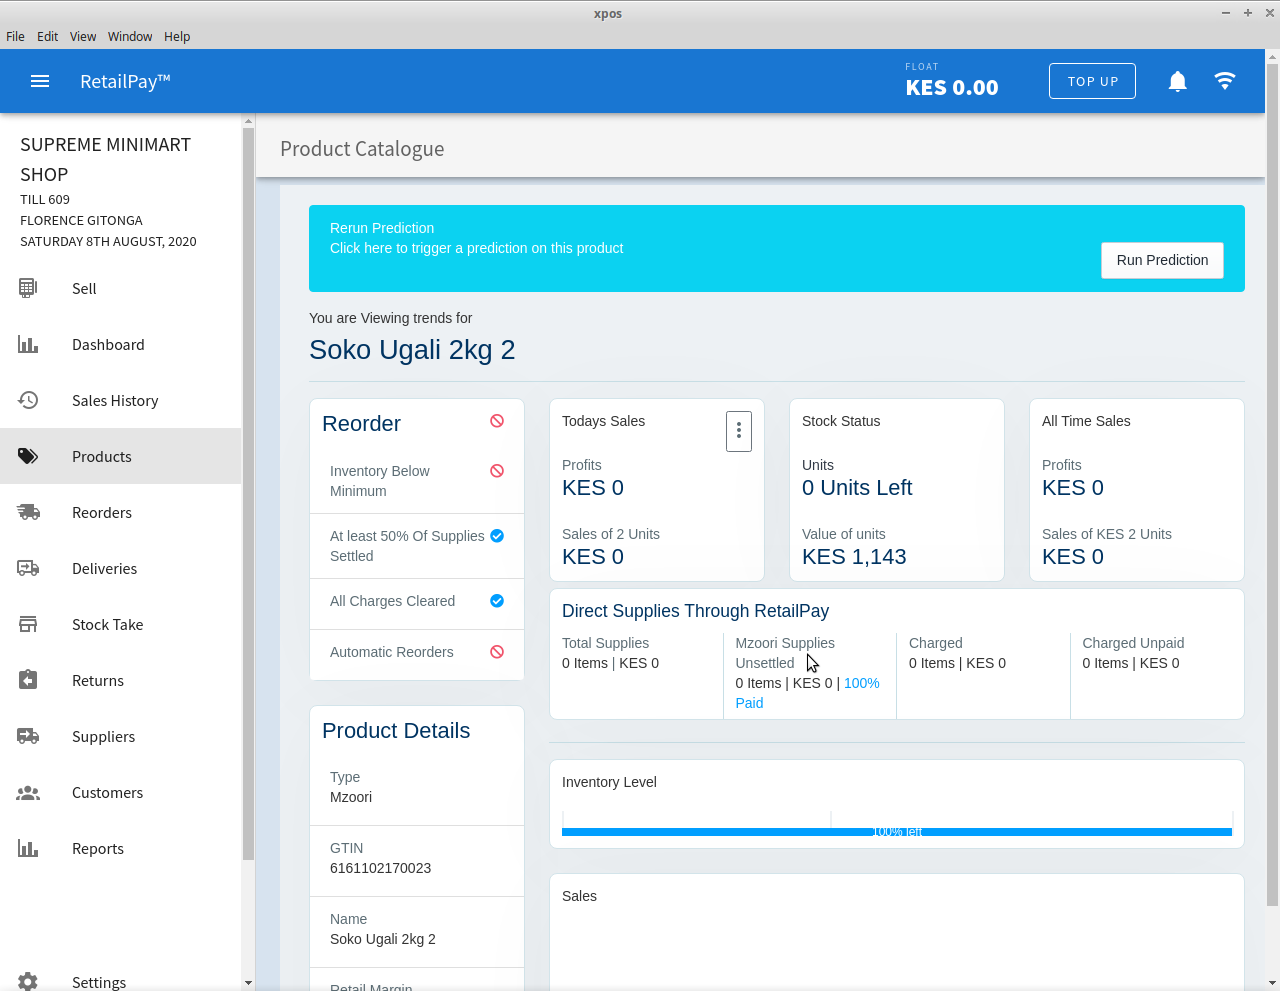Open the File menu
The height and width of the screenshot is (991, 1280).
pyautogui.click(x=15, y=36)
